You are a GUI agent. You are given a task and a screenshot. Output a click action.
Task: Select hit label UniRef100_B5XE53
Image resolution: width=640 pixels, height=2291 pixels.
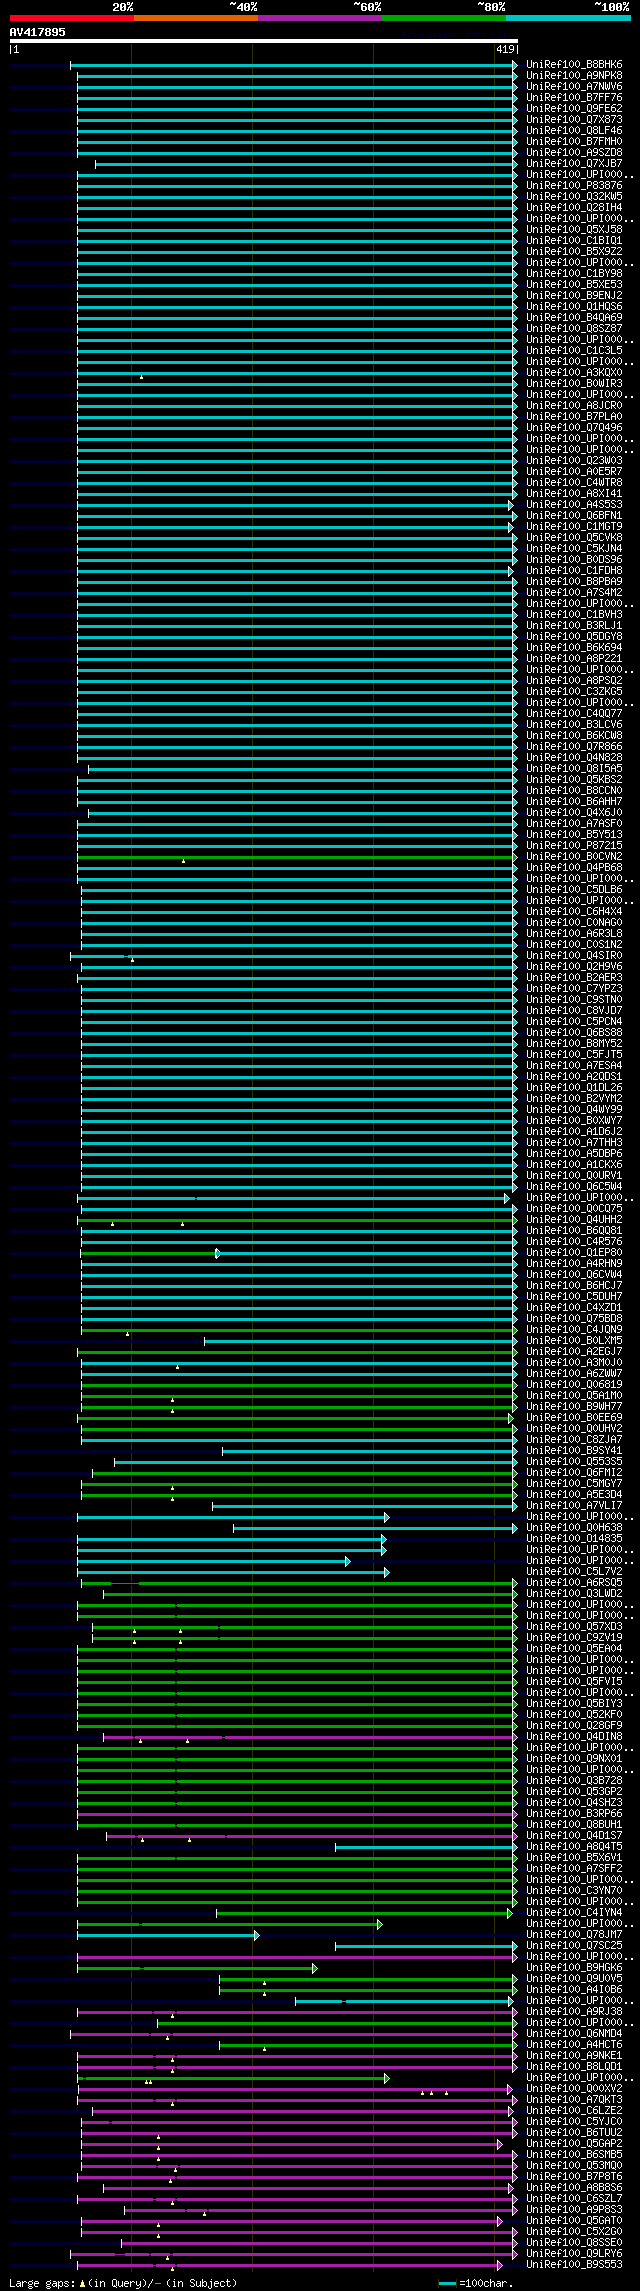(x=574, y=285)
